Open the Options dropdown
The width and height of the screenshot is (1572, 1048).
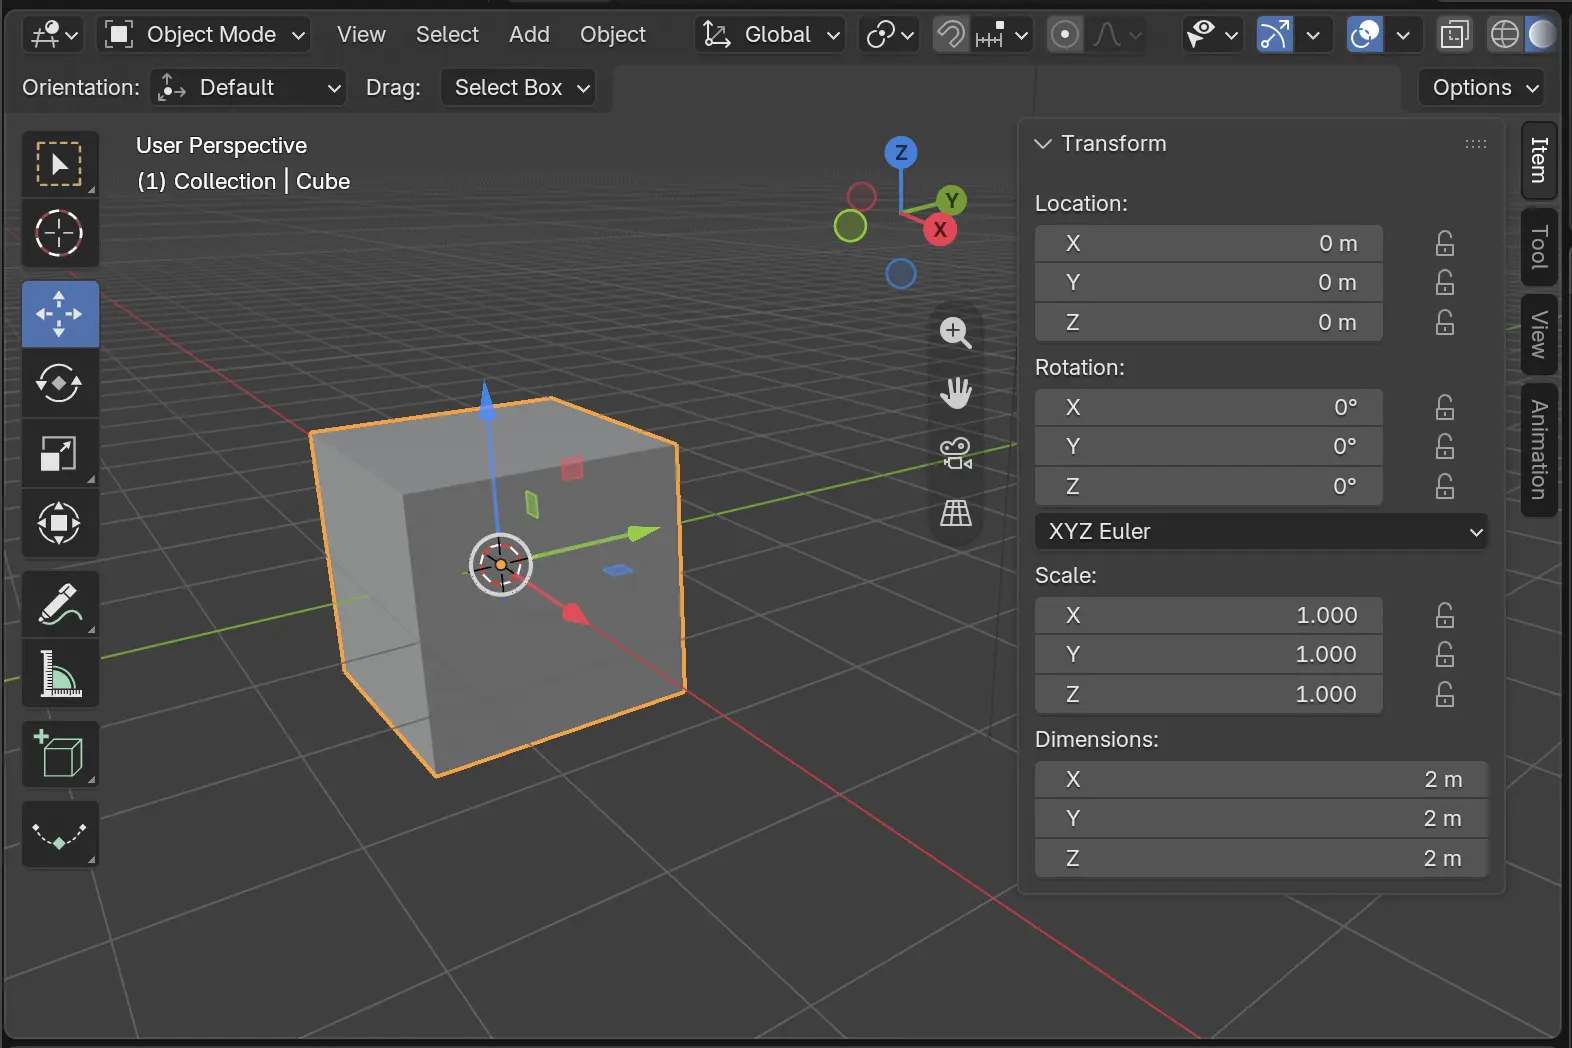tap(1482, 88)
